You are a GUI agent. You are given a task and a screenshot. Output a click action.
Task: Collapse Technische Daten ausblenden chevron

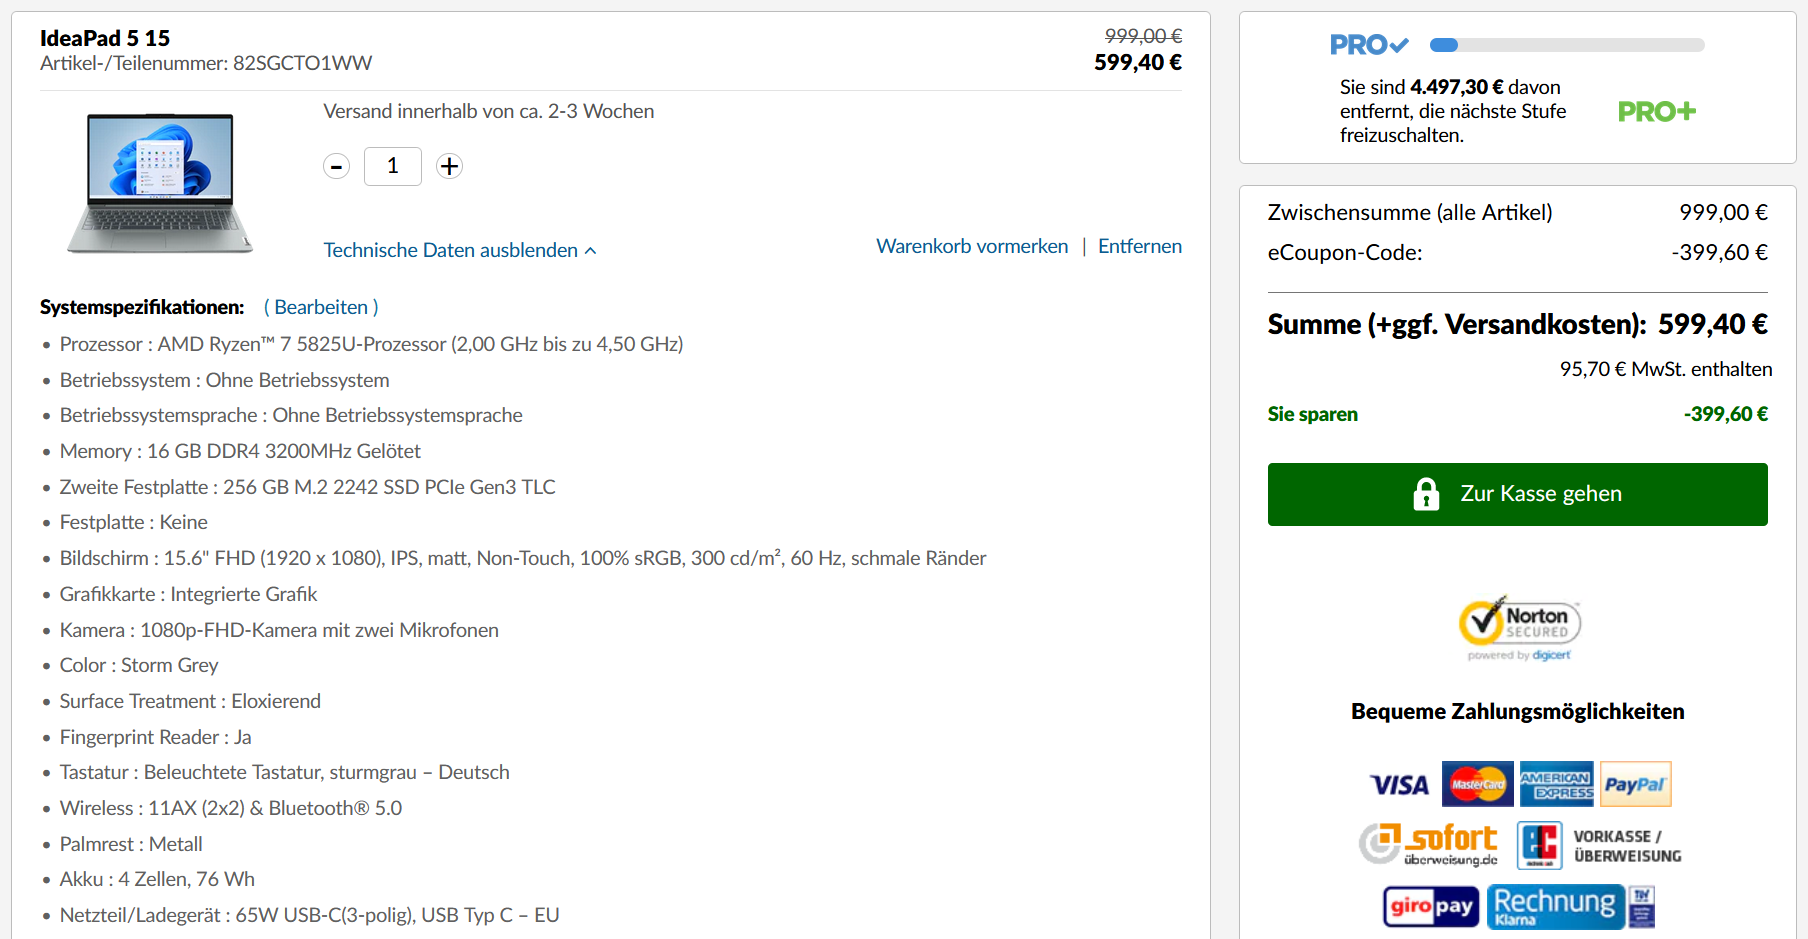[x=591, y=251]
